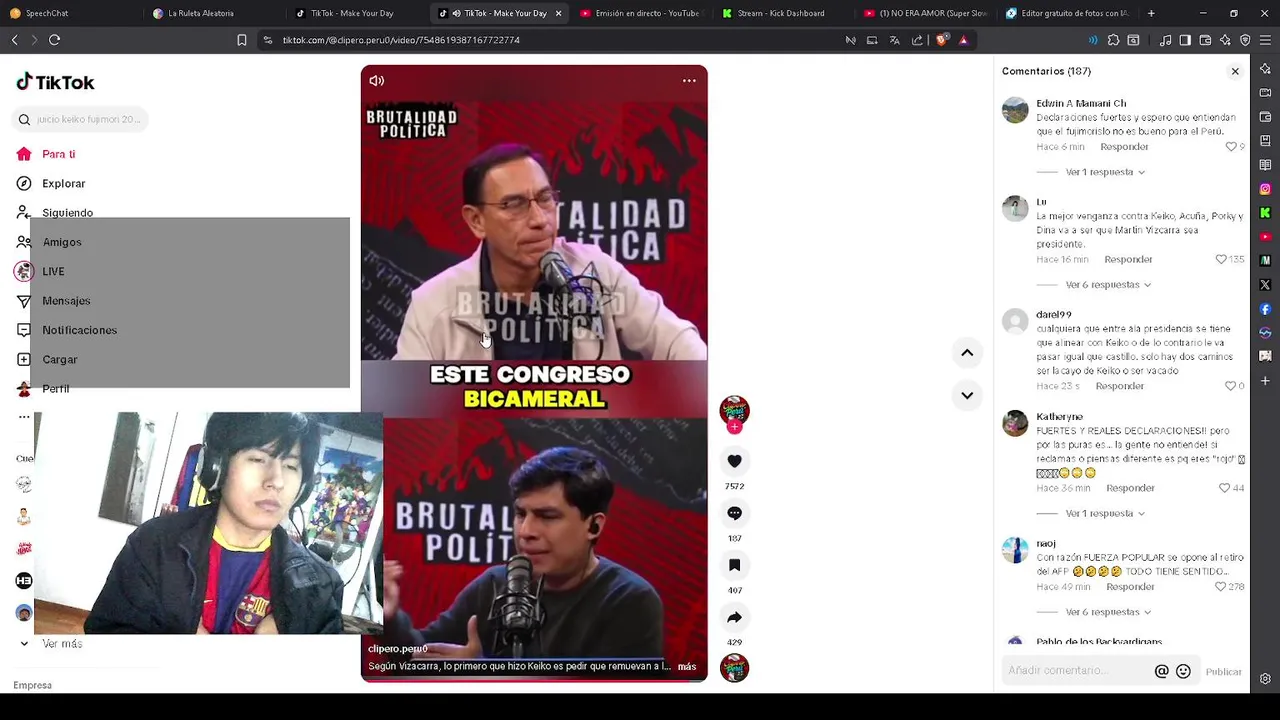Reload the page in browser
The height and width of the screenshot is (720, 1280).
click(54, 40)
